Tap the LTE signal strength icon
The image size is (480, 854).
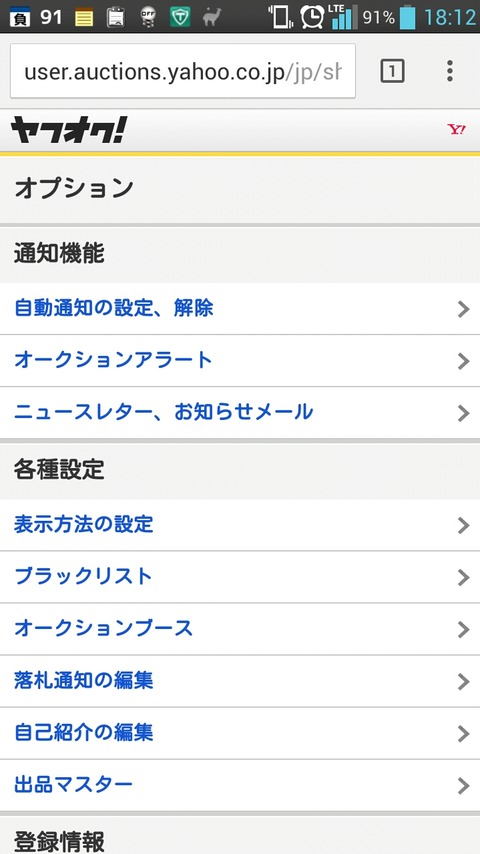pos(343,17)
